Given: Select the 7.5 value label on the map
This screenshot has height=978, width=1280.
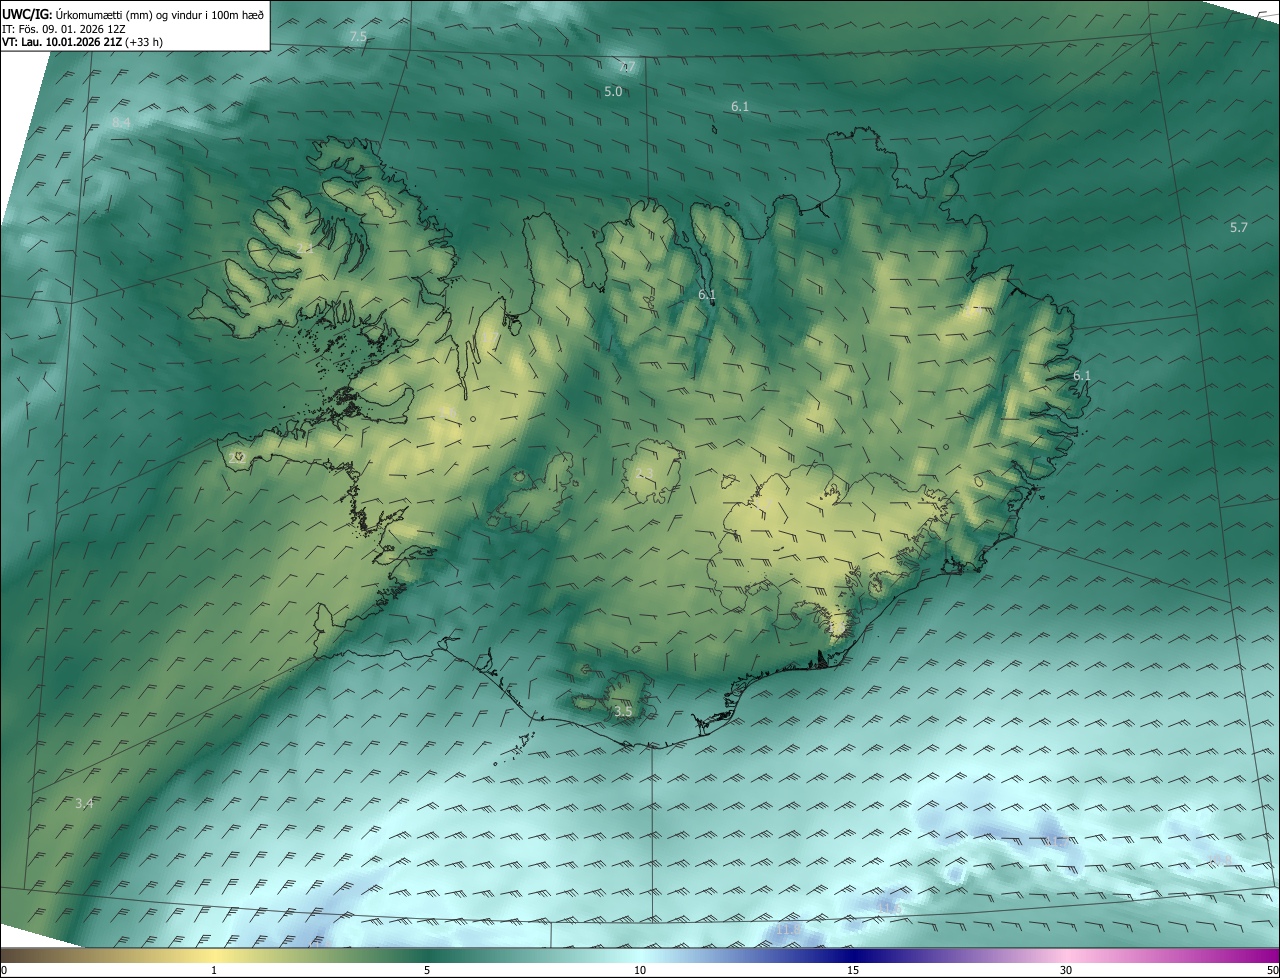Looking at the screenshot, I should tap(358, 36).
